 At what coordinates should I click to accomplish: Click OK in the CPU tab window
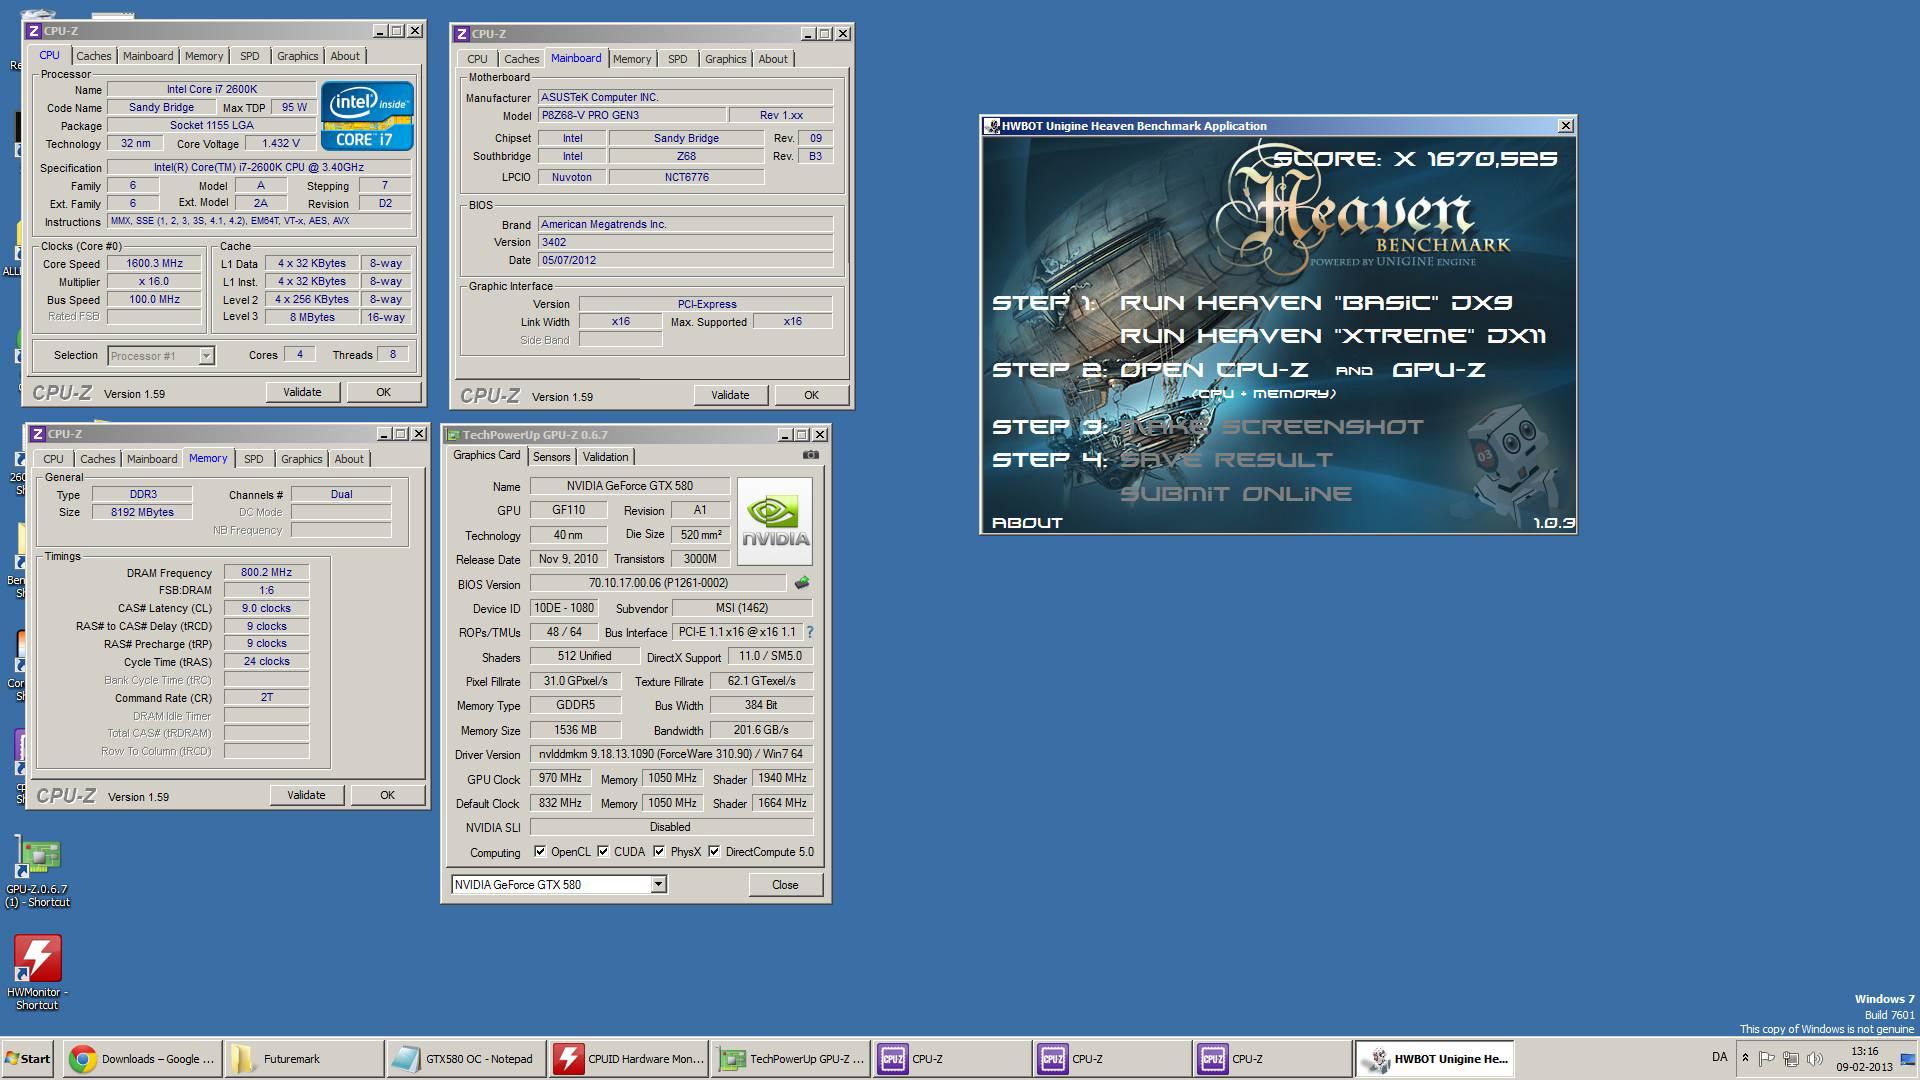coord(383,392)
